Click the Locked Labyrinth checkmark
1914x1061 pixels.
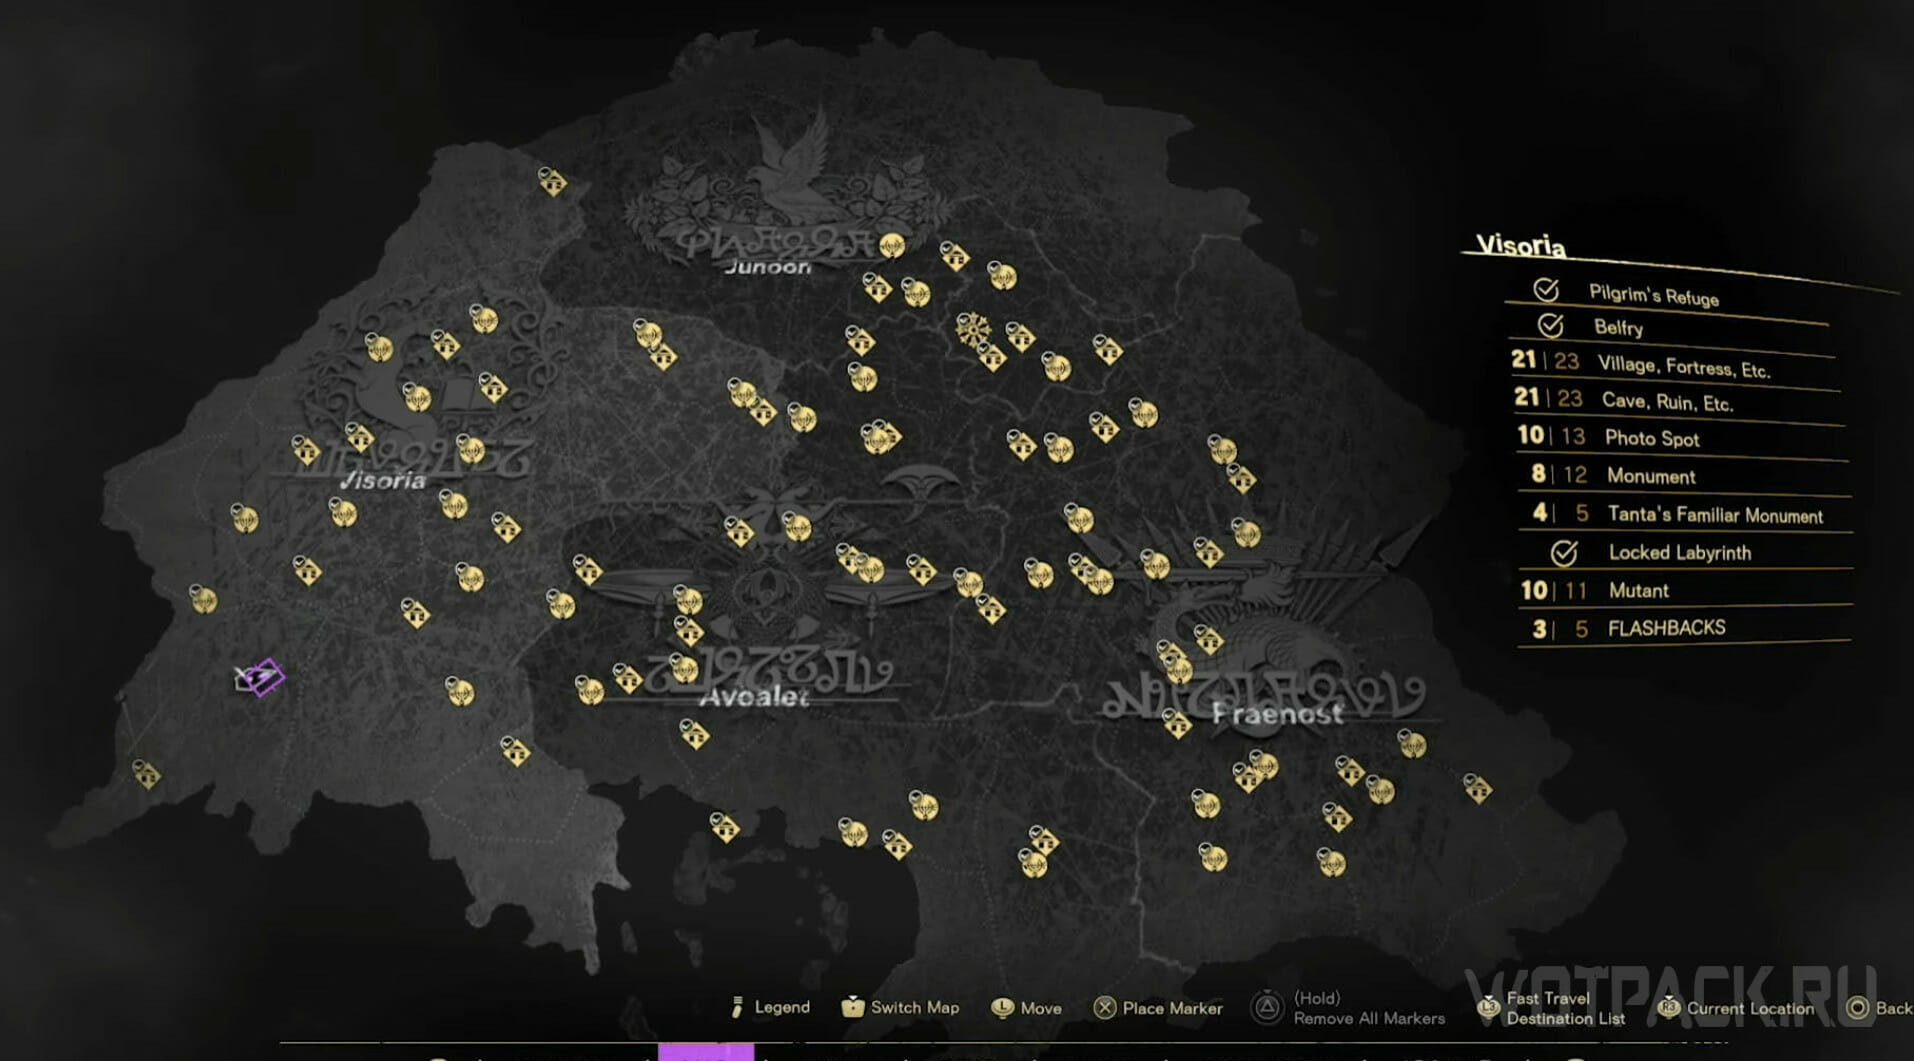pos(1564,552)
